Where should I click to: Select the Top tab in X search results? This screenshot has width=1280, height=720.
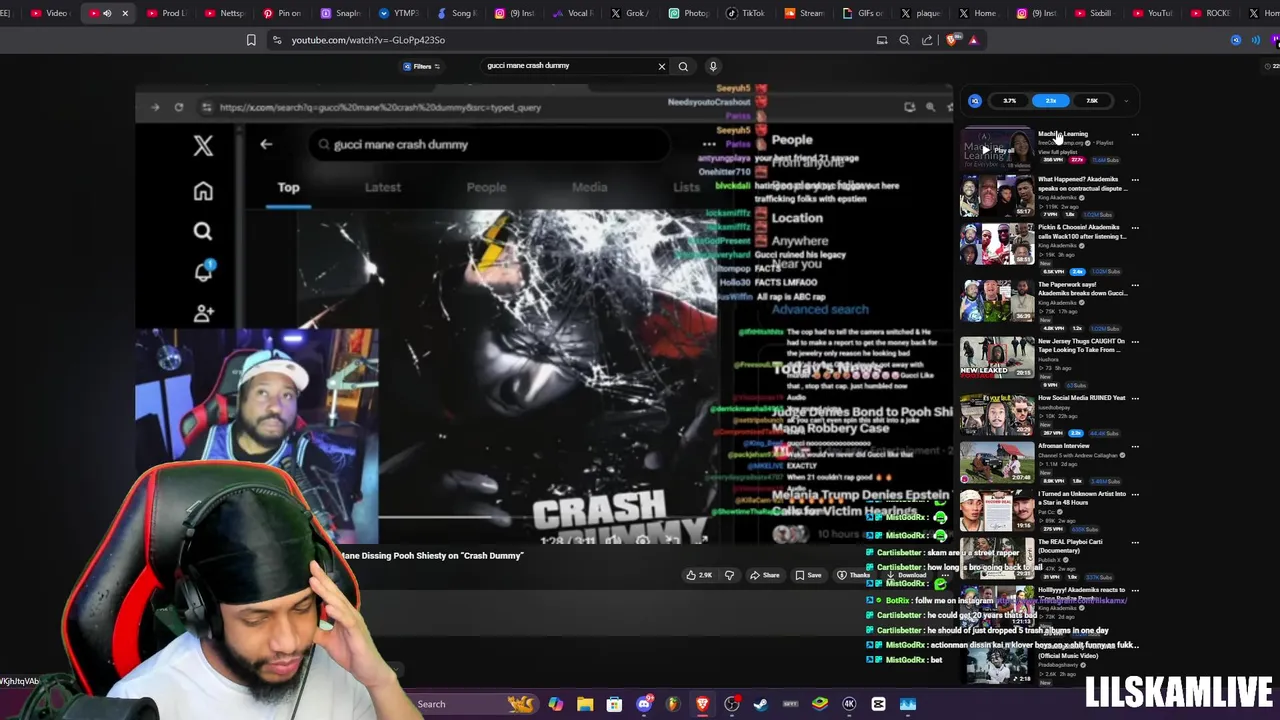(288, 187)
